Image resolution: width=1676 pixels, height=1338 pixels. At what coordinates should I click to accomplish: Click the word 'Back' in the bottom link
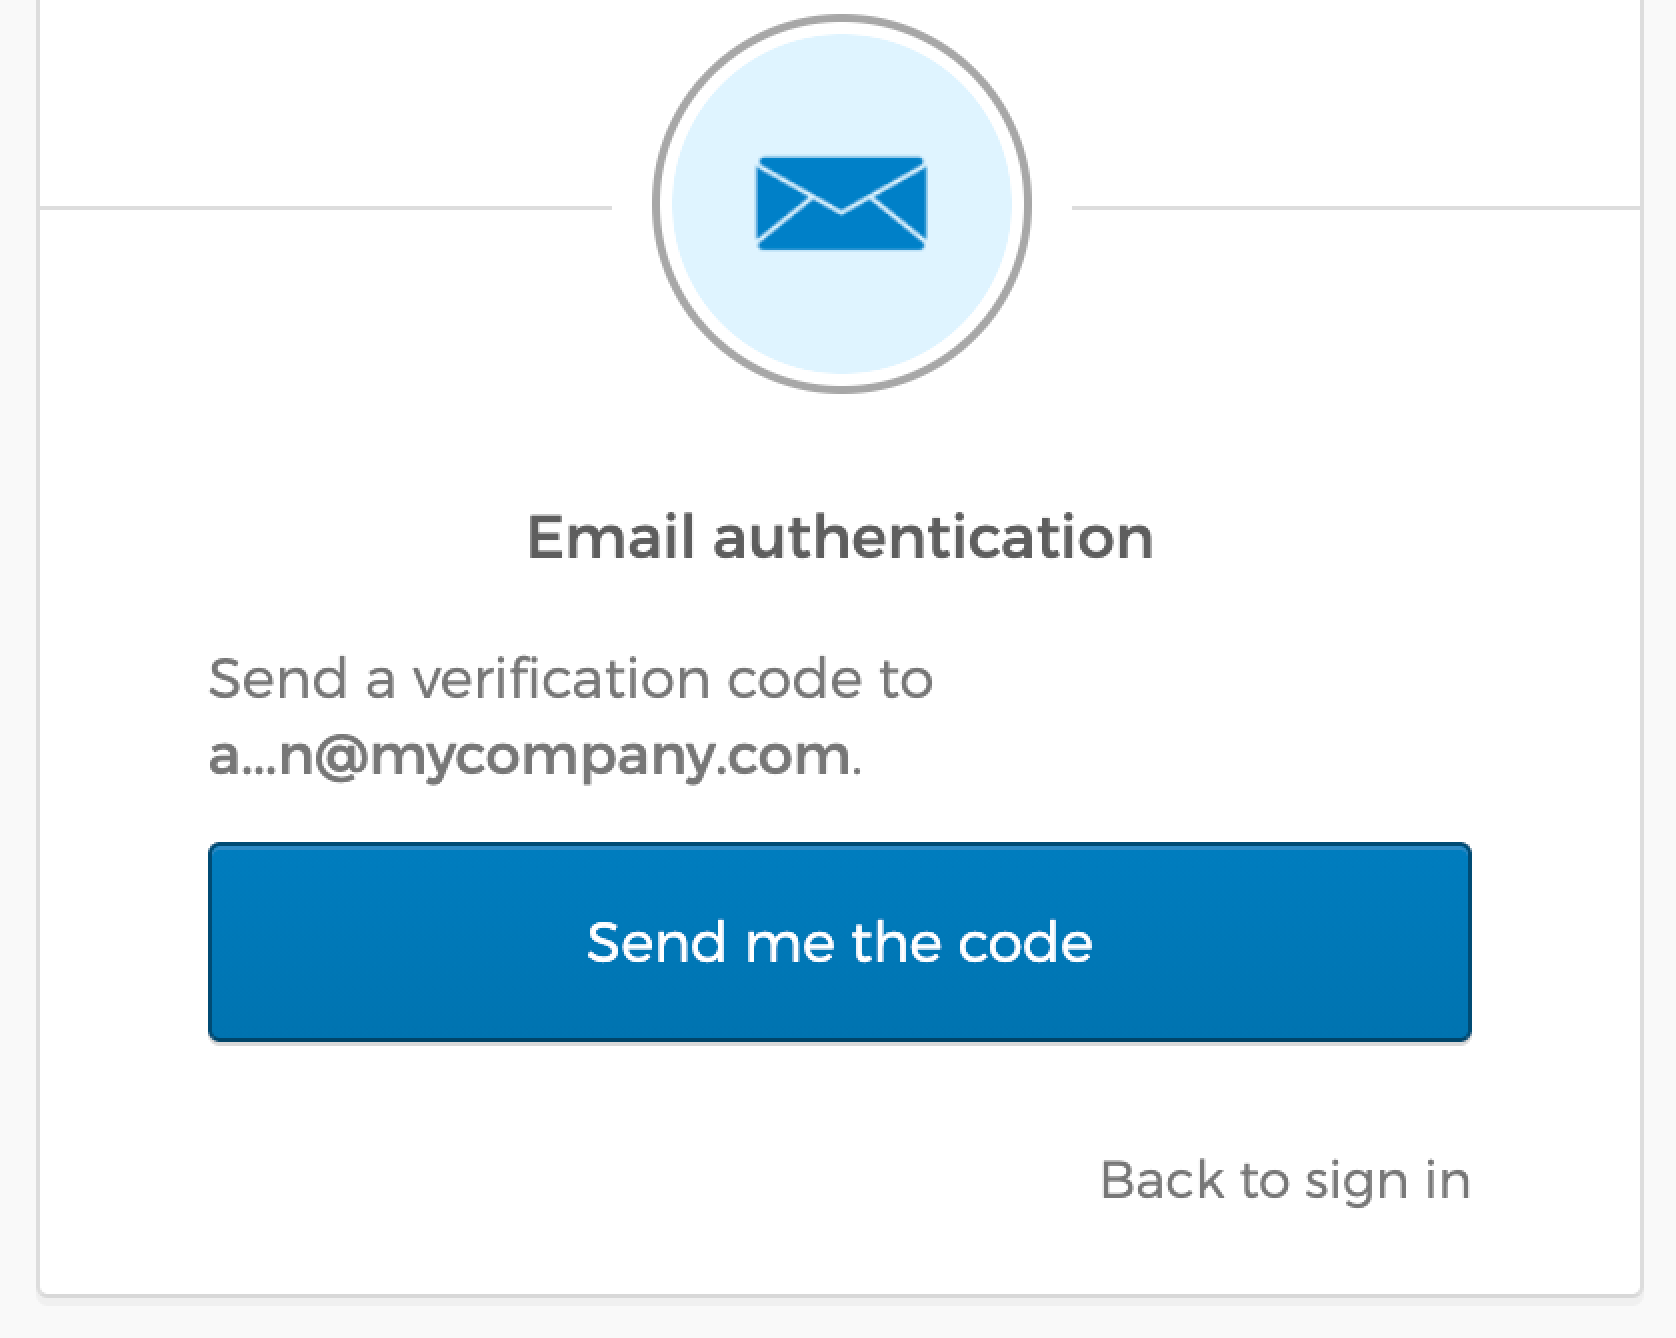tap(1163, 1180)
